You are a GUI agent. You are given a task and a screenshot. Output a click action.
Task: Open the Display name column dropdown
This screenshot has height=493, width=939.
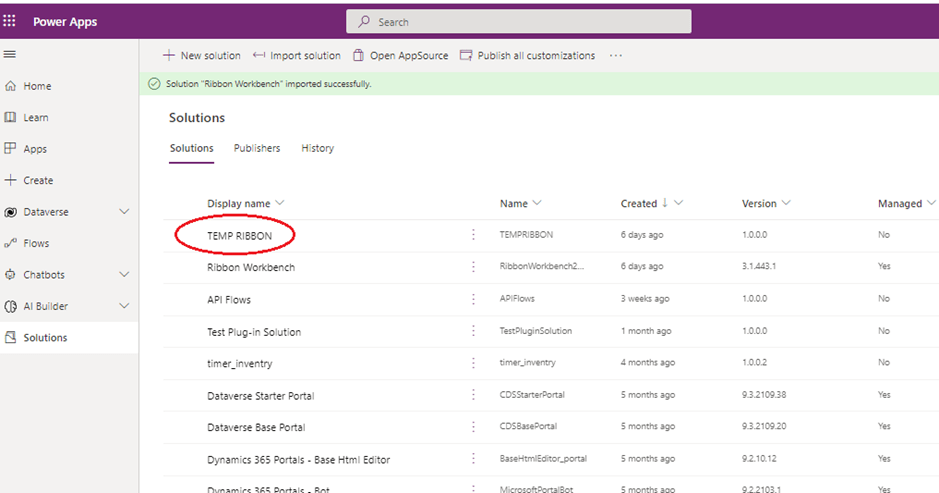[279, 204]
